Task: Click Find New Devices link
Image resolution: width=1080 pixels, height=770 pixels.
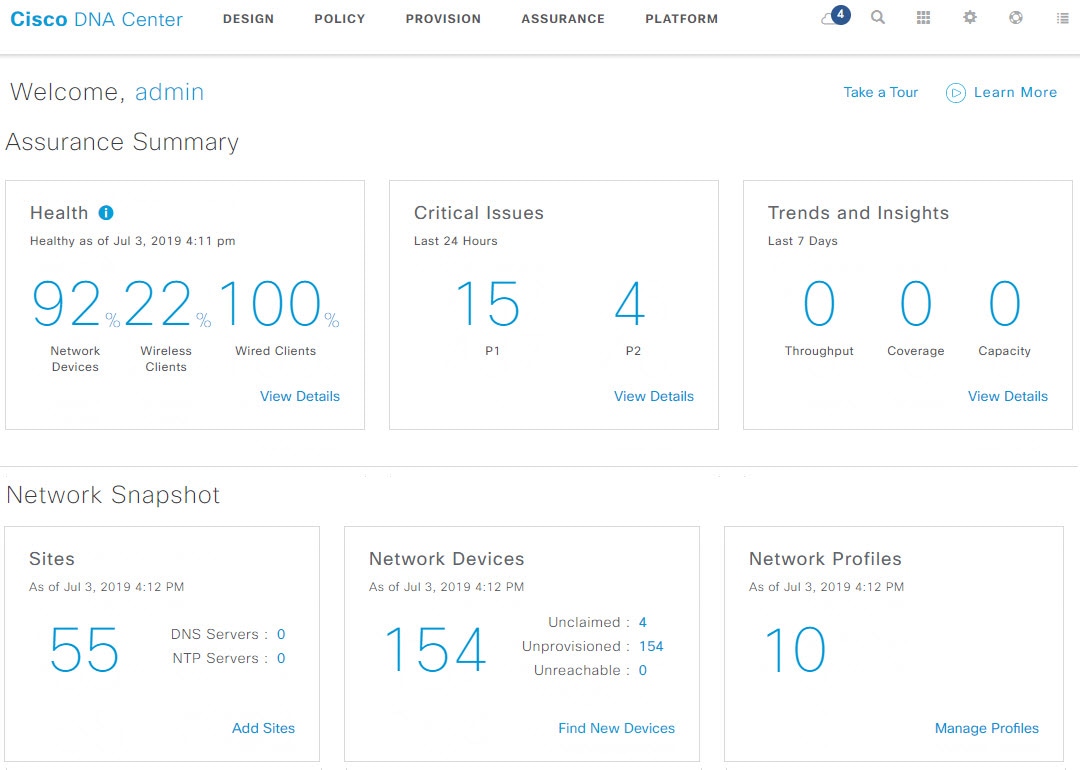Action: (x=616, y=728)
